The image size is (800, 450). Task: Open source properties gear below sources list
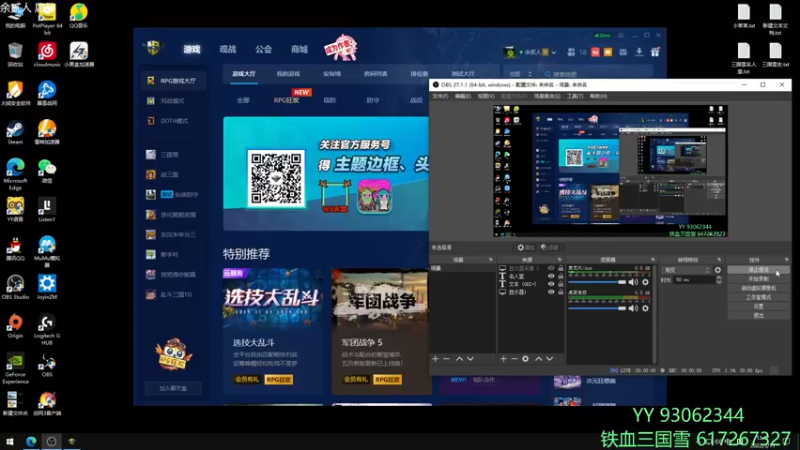(x=525, y=359)
